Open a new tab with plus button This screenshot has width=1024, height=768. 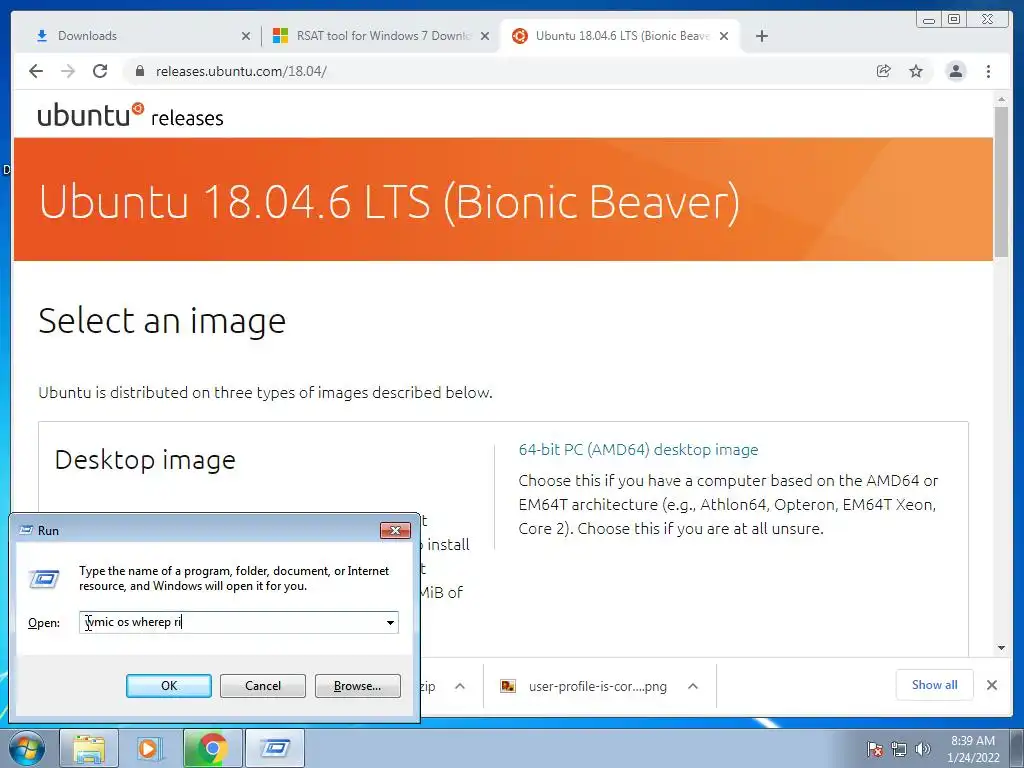point(761,36)
